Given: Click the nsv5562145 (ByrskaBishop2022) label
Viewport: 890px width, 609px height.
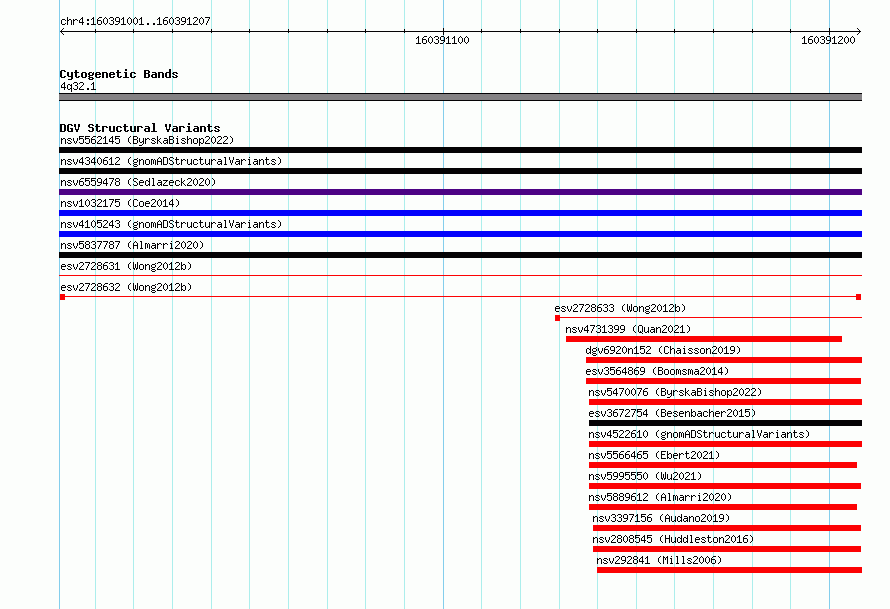Looking at the screenshot, I should [x=147, y=140].
